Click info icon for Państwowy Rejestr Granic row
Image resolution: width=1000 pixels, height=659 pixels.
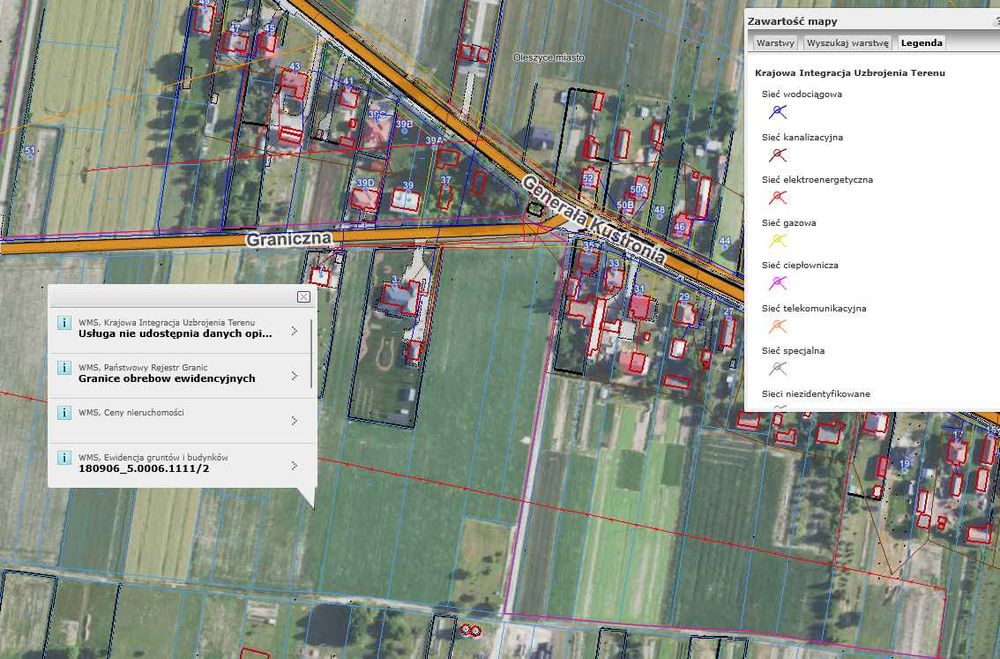[x=64, y=367]
